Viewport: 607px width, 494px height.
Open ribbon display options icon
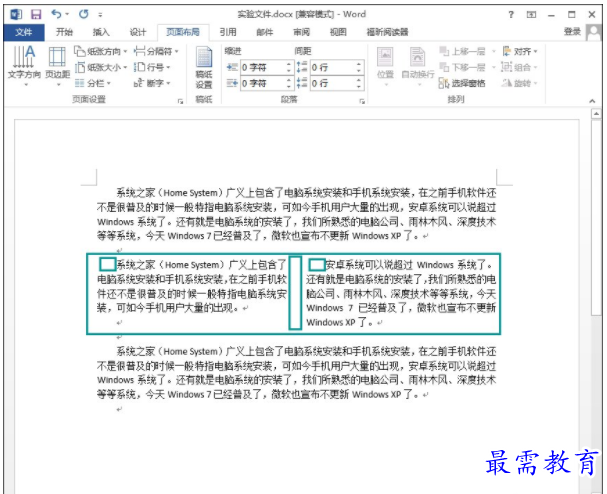click(531, 15)
